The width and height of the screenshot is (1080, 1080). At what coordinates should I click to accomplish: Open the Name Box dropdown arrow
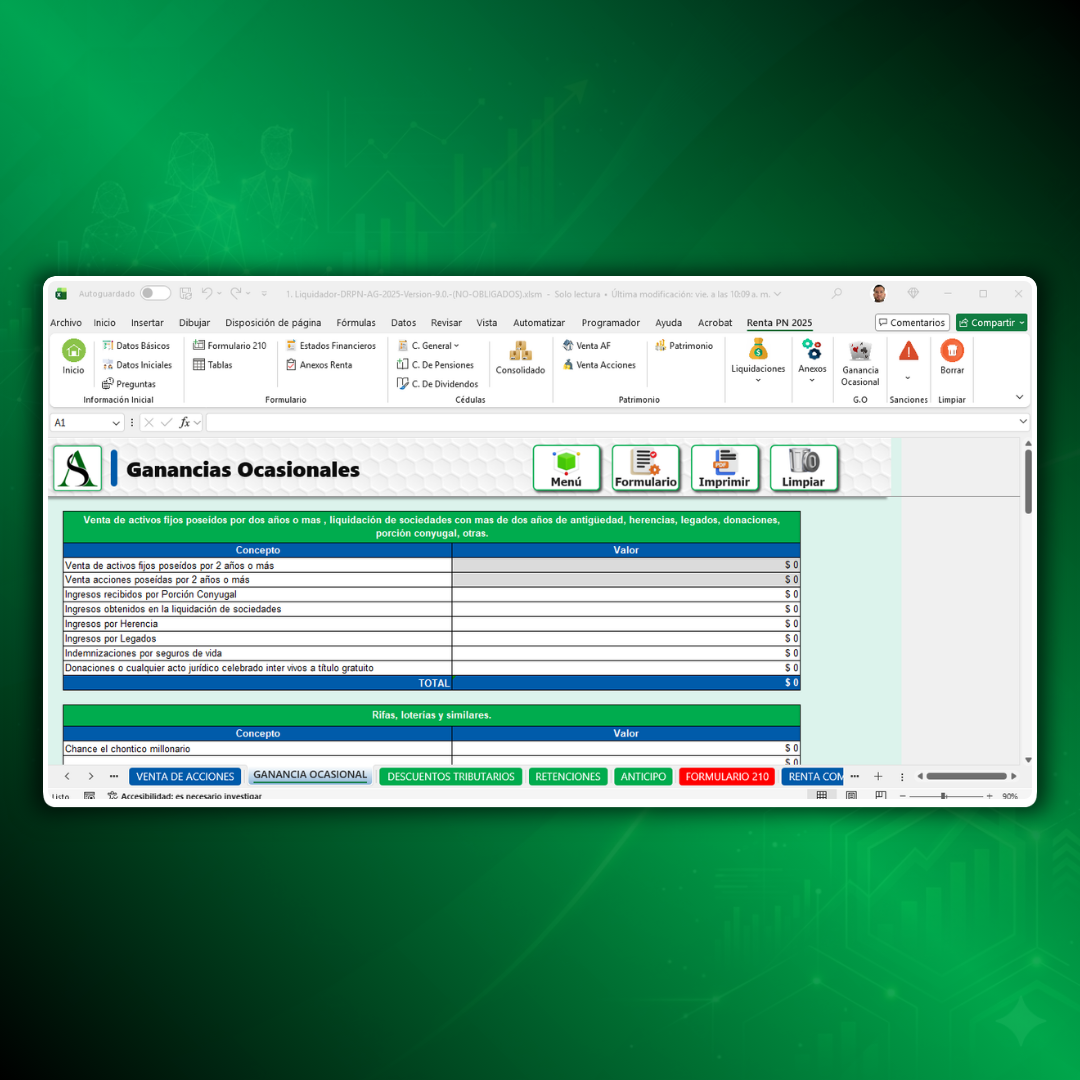[116, 423]
